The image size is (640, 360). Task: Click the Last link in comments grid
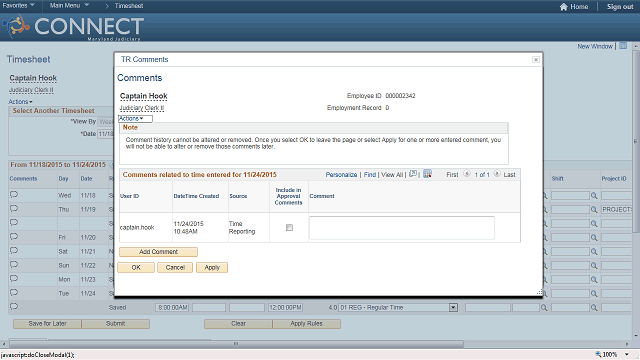(509, 175)
